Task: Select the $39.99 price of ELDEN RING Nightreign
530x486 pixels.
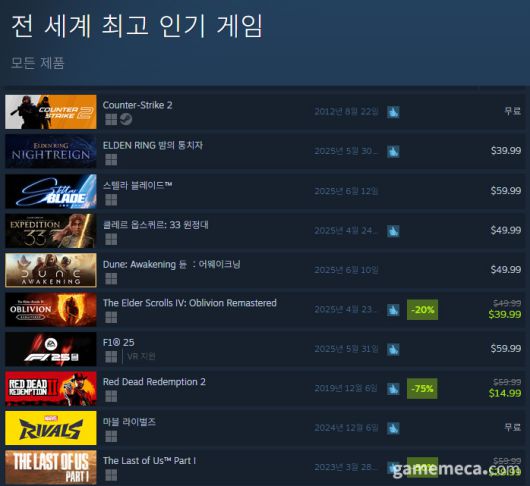Action: [x=506, y=151]
